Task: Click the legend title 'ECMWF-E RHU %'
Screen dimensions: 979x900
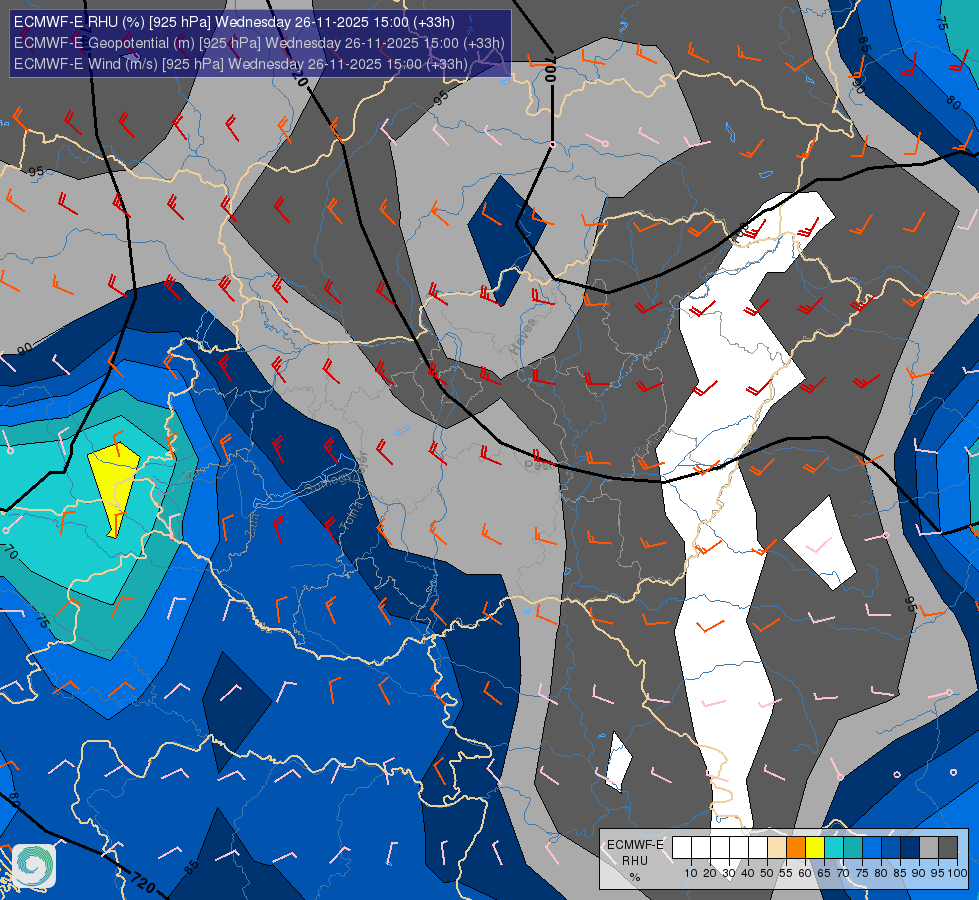Action: [635, 861]
